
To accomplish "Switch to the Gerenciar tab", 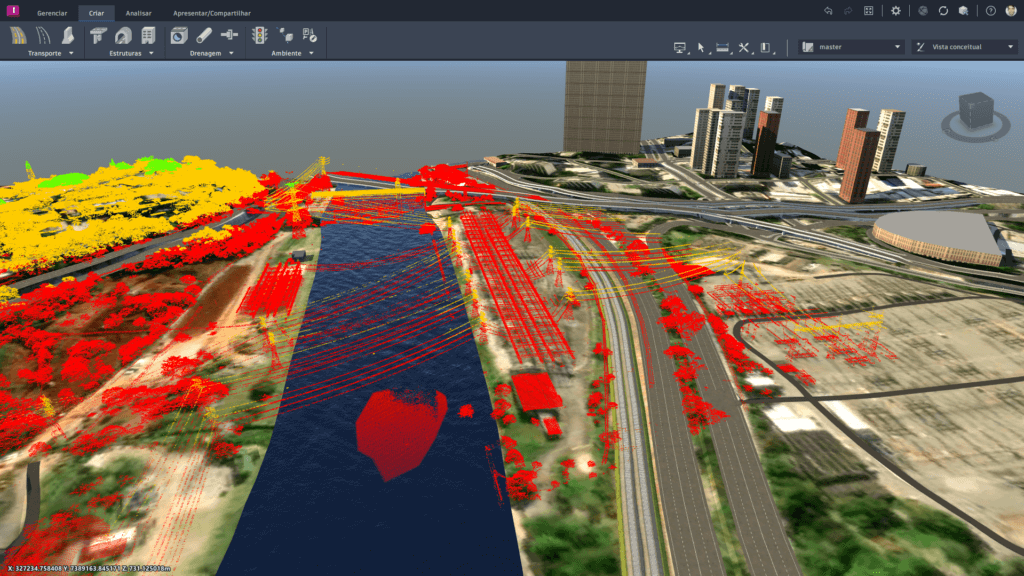I will tap(52, 13).
